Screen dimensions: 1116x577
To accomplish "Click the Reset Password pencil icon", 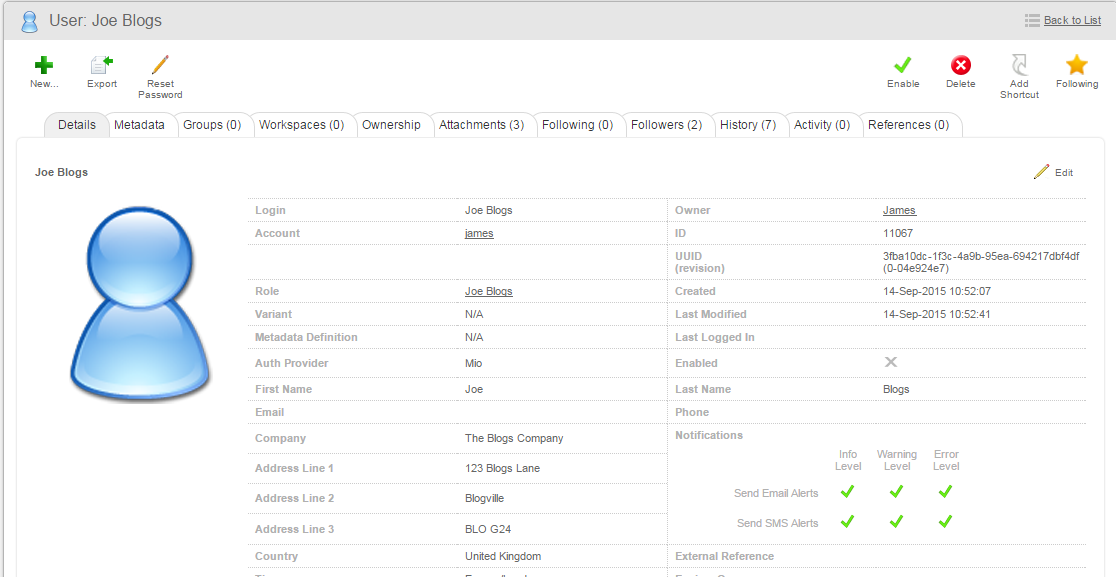I will click(x=160, y=66).
